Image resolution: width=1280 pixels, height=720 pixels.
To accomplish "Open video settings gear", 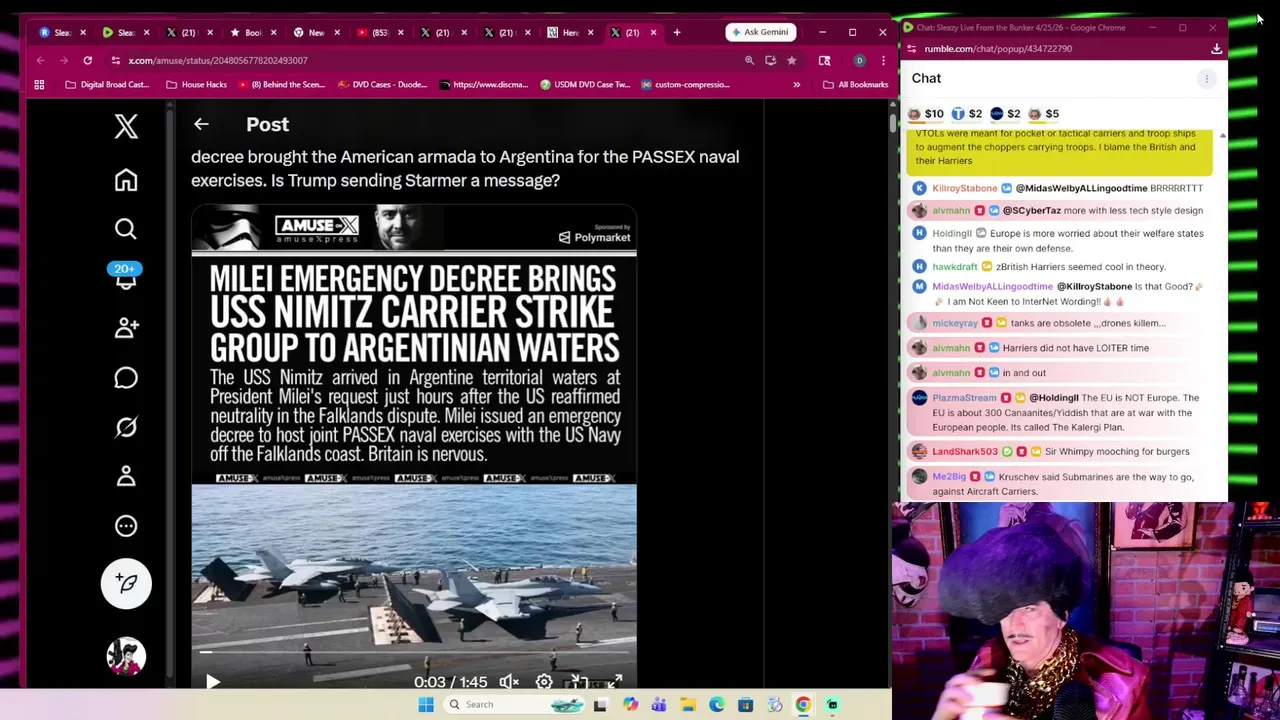I will 544,682.
